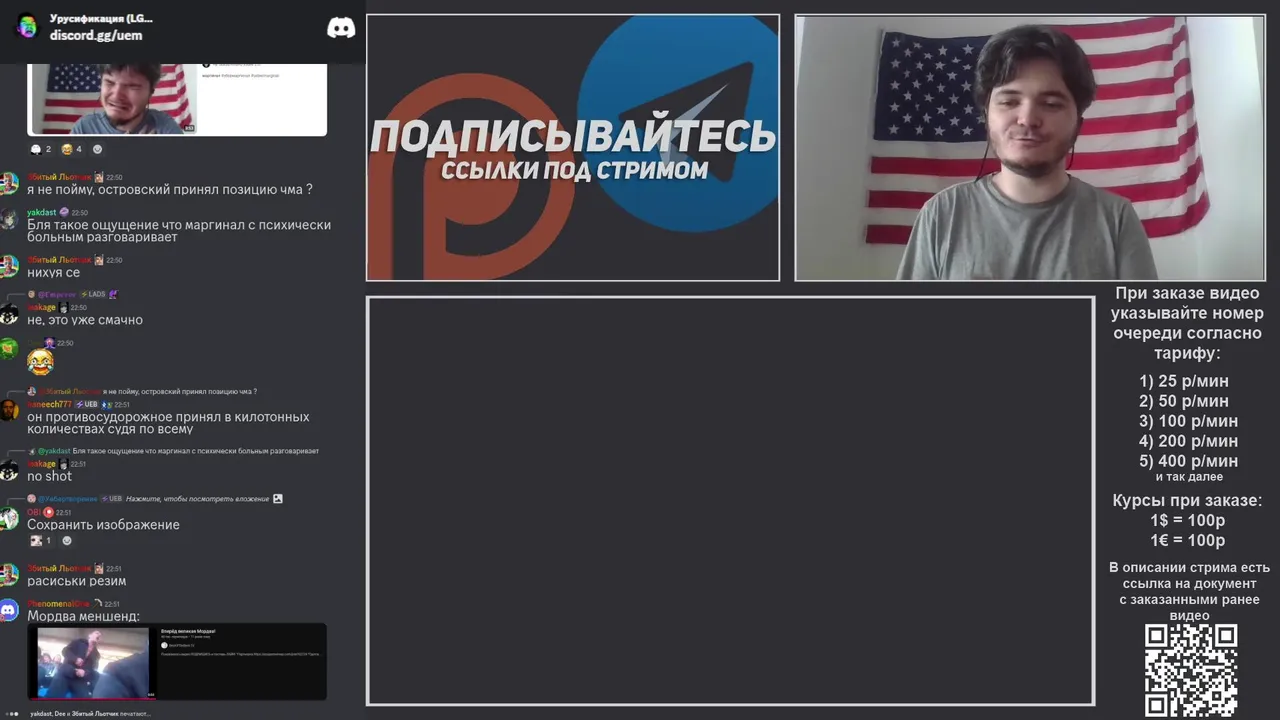1280x720 pixels.
Task: Select the "Сохранить изображение" message
Action: click(103, 525)
